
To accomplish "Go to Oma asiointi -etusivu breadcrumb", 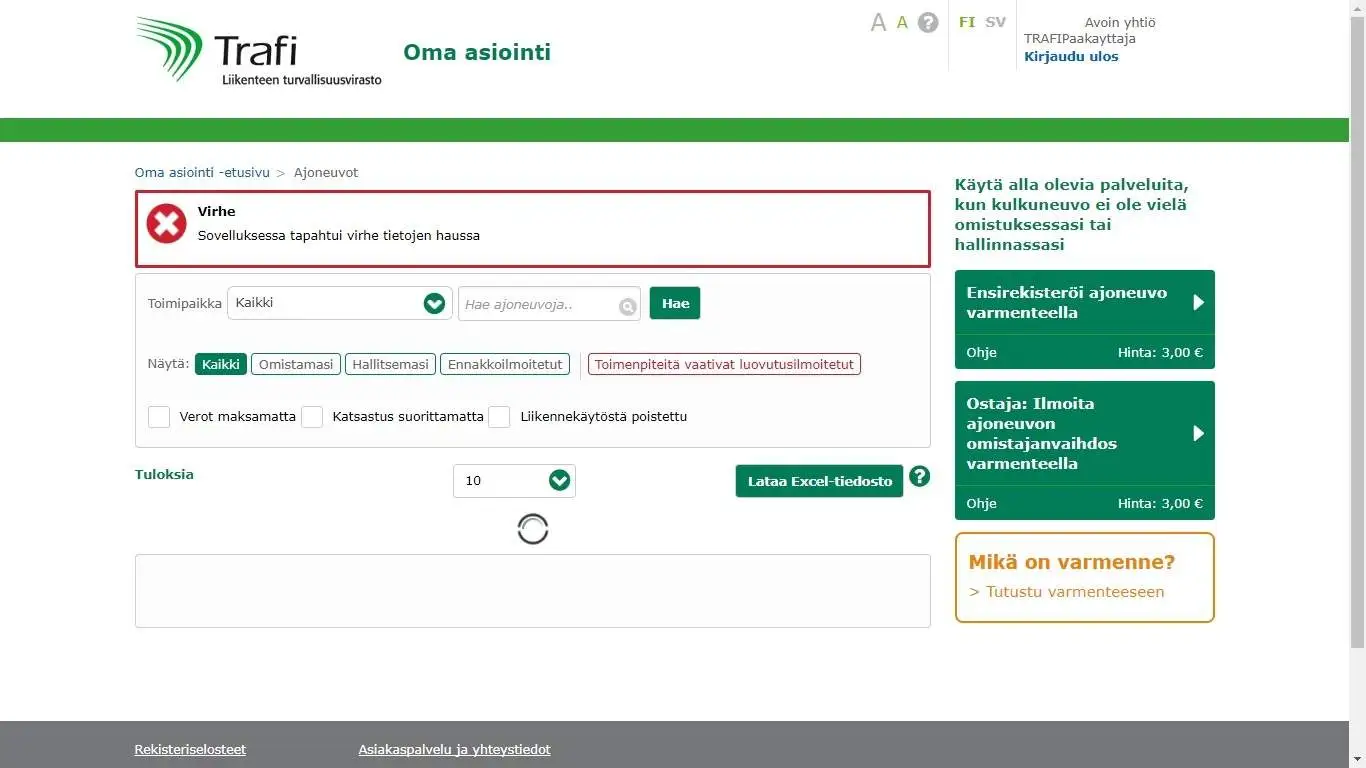I will click(x=202, y=173).
